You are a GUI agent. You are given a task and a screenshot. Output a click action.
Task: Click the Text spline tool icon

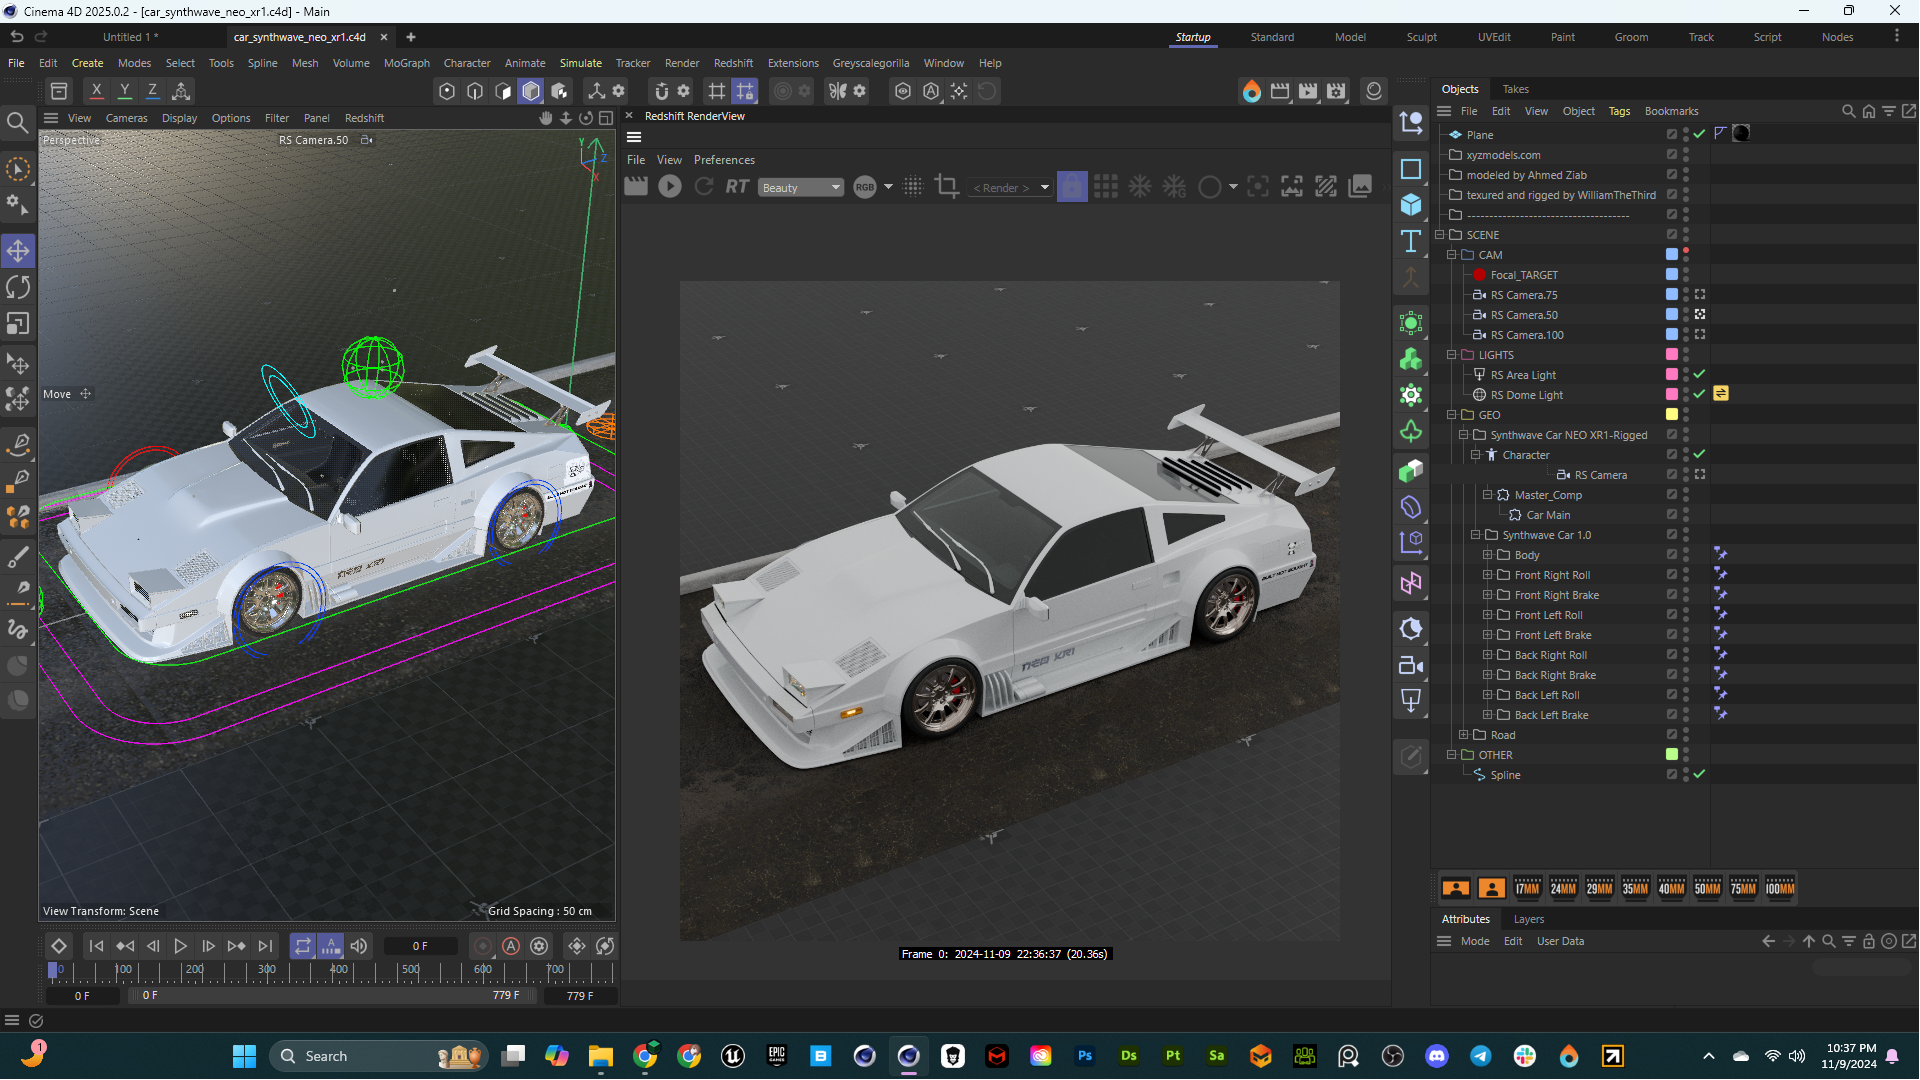click(1411, 241)
